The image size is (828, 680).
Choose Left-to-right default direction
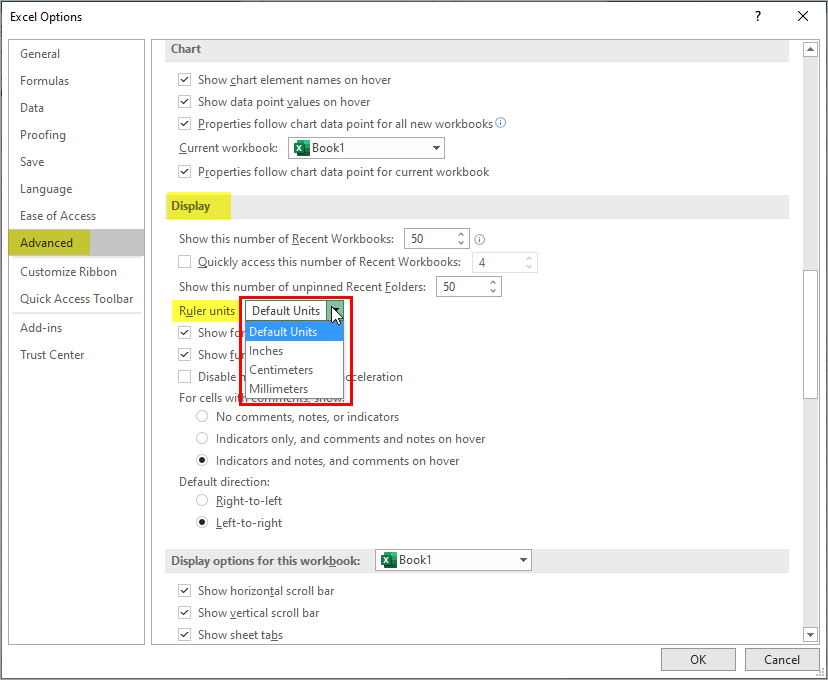pyautogui.click(x=202, y=523)
